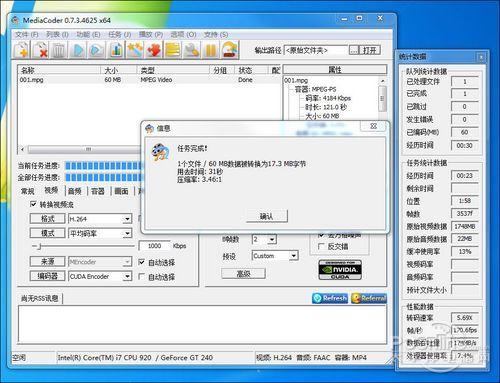The image size is (500, 383).
Task: Click the MediaCoder title bar app icon
Action: pyautogui.click(x=15, y=20)
